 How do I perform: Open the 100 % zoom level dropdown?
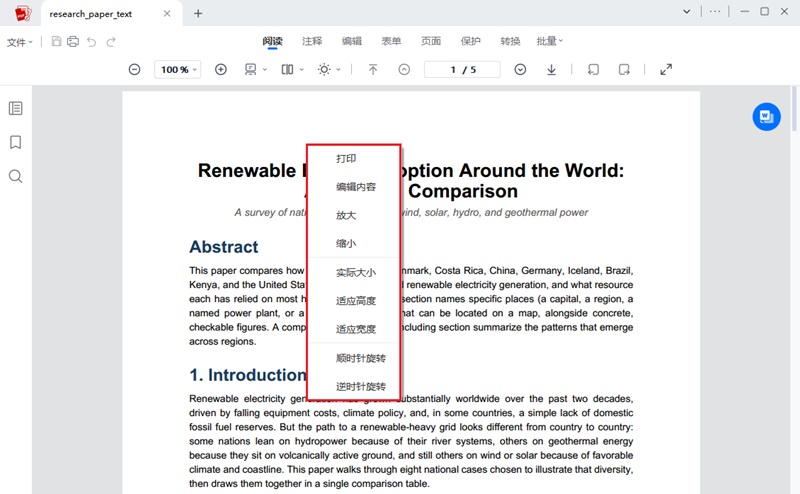click(x=178, y=69)
